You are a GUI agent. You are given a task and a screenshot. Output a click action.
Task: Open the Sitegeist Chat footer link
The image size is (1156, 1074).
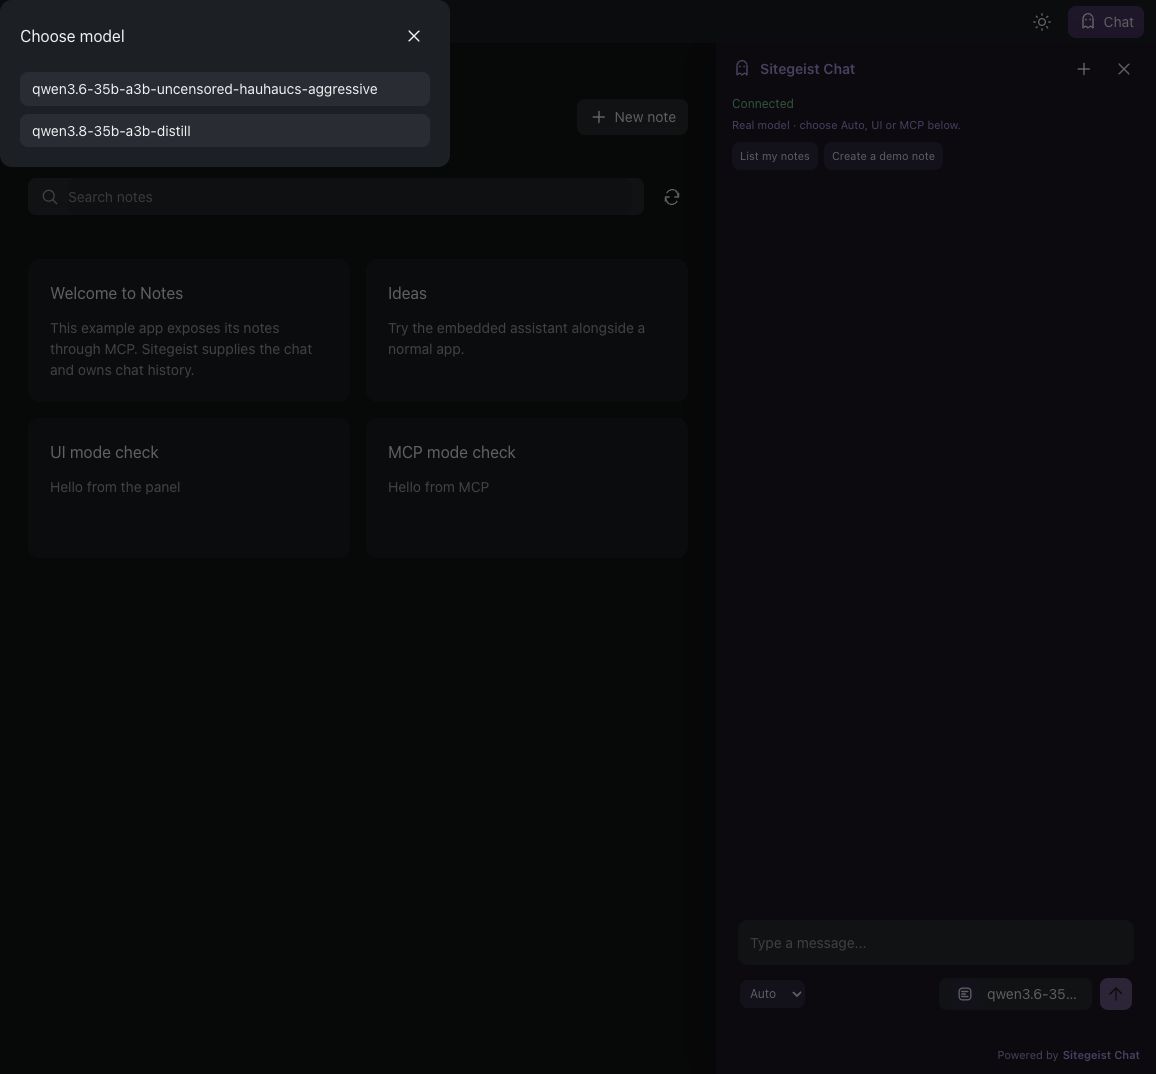(x=1101, y=1055)
